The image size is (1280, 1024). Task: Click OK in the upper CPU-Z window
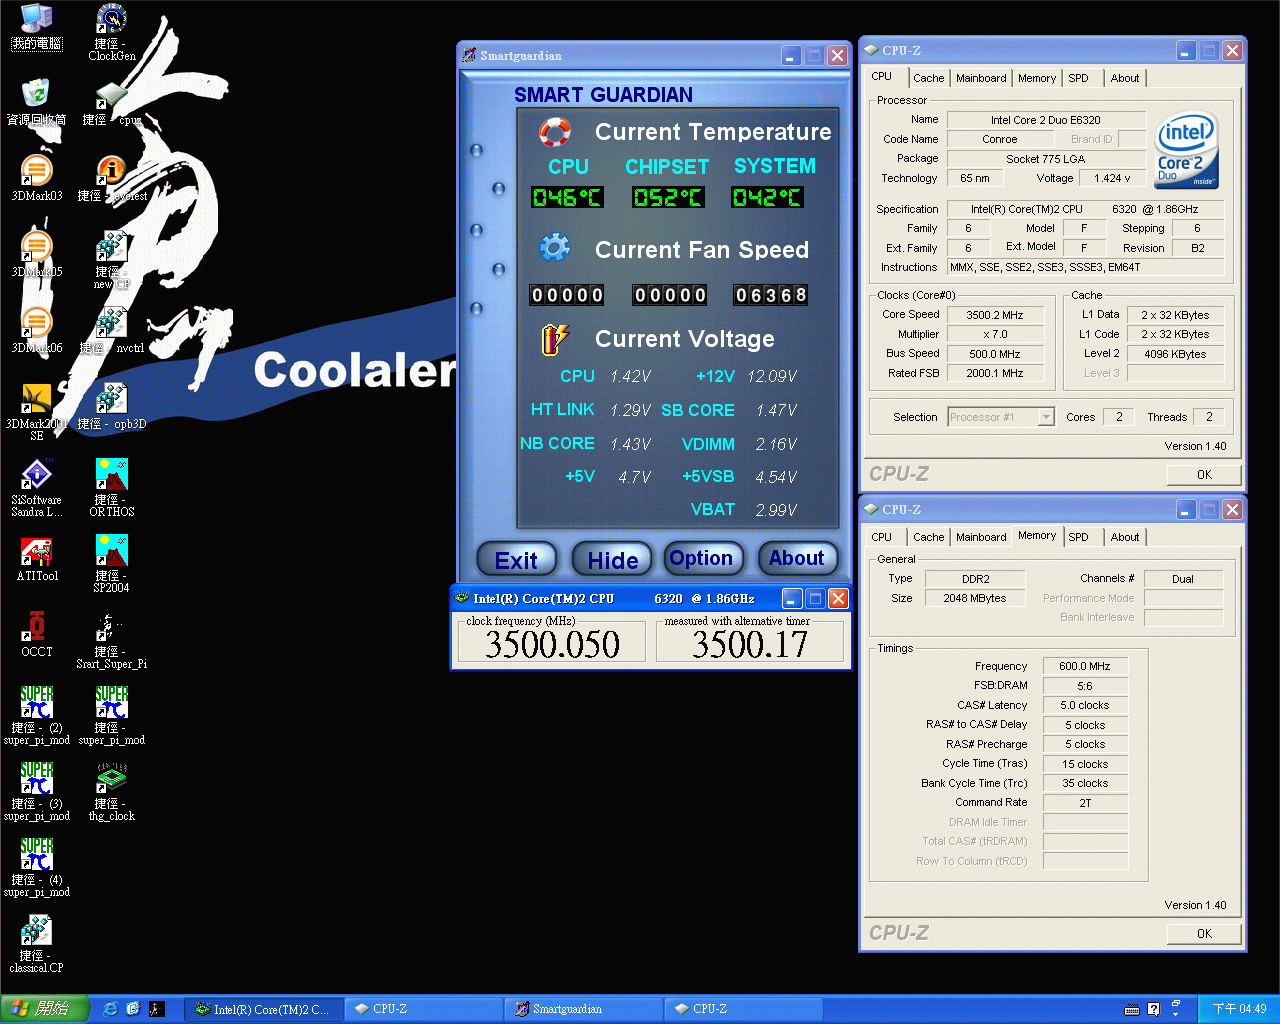[1204, 475]
